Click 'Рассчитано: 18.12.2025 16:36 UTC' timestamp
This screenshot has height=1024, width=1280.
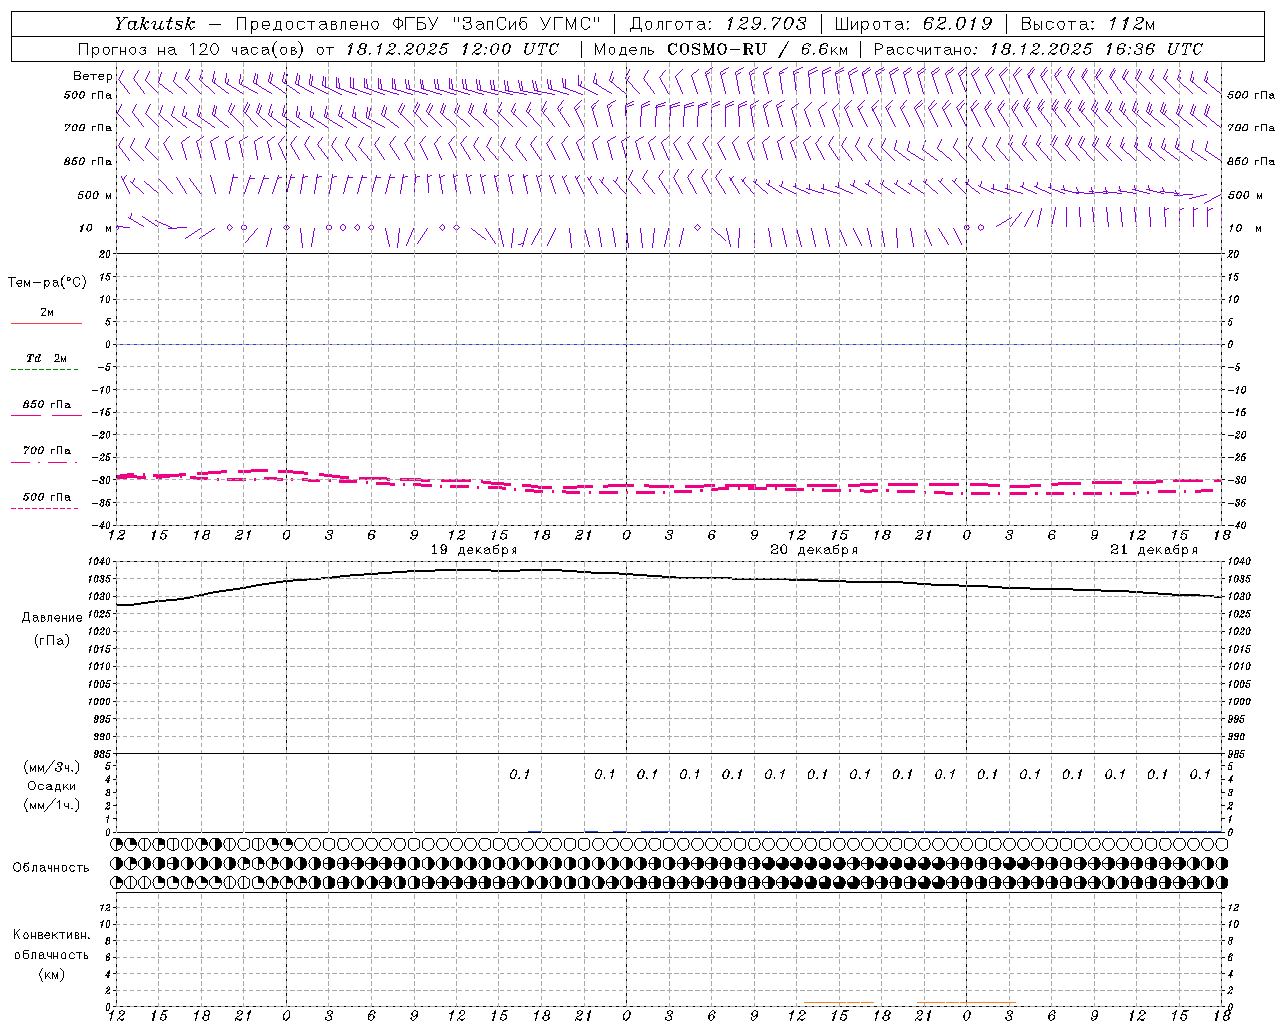pyautogui.click(x=1038, y=49)
